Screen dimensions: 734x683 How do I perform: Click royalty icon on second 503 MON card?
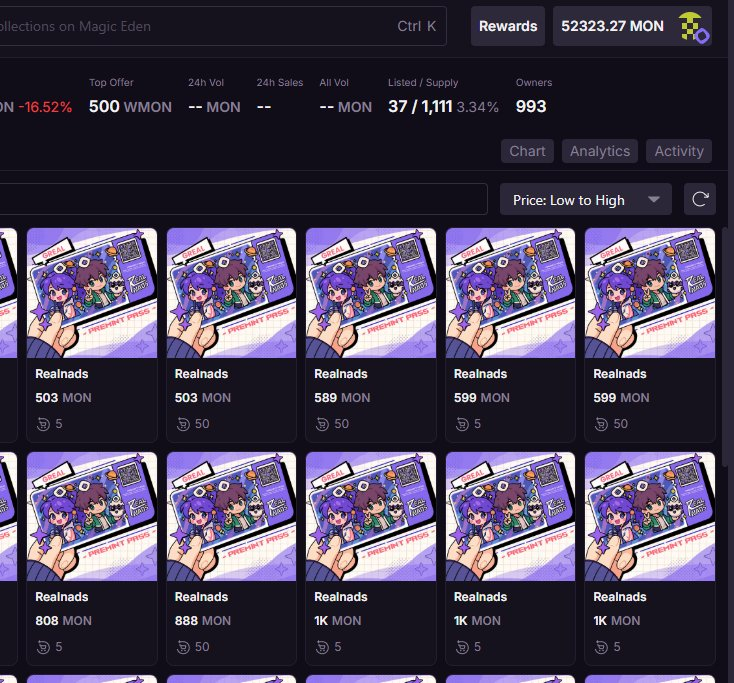(183, 424)
